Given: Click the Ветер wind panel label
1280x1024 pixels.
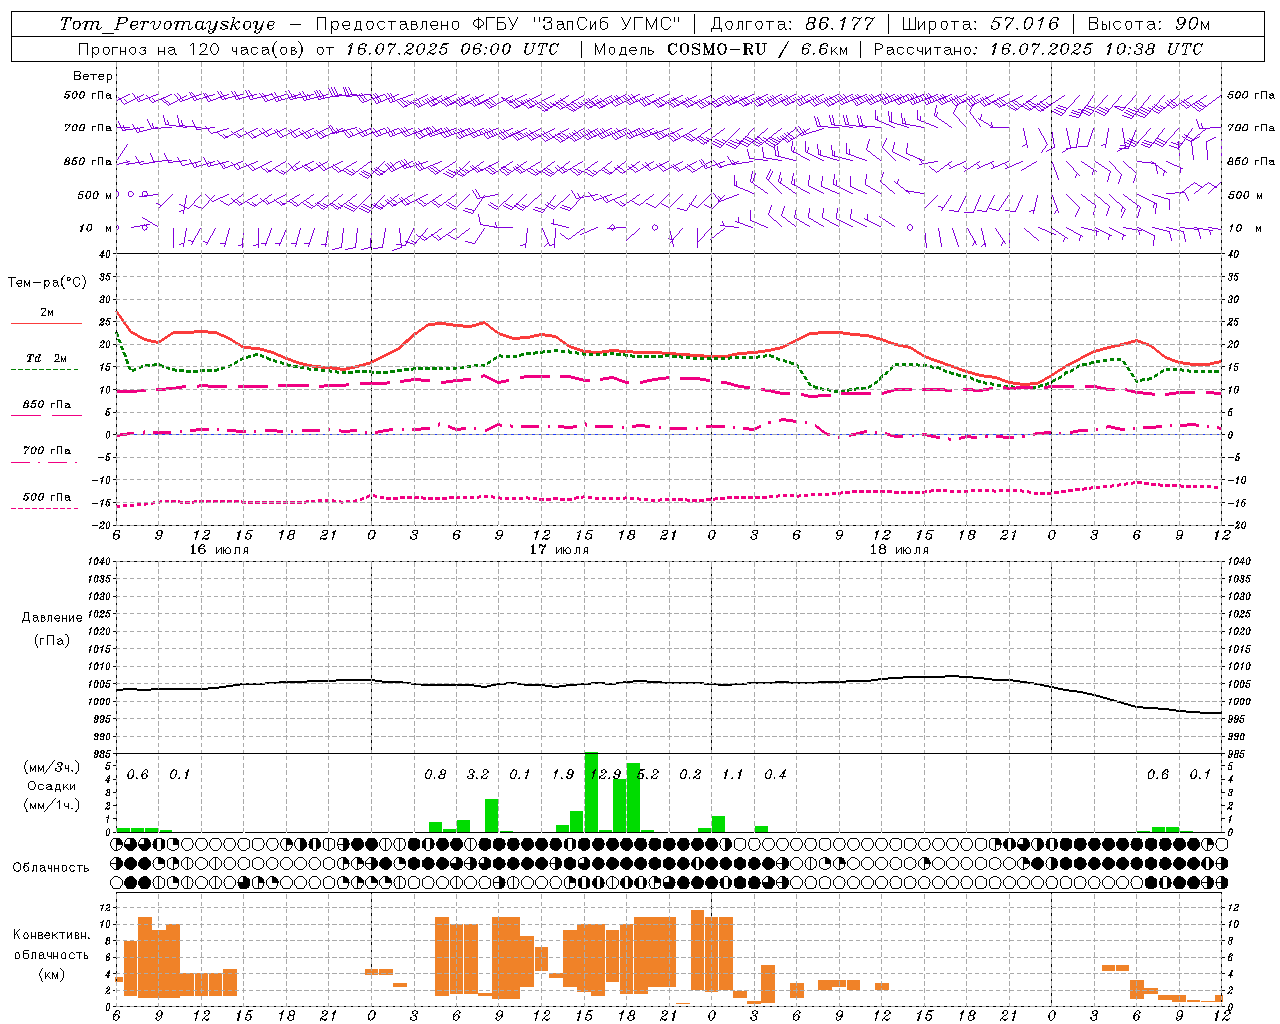Looking at the screenshot, I should coord(93,76).
